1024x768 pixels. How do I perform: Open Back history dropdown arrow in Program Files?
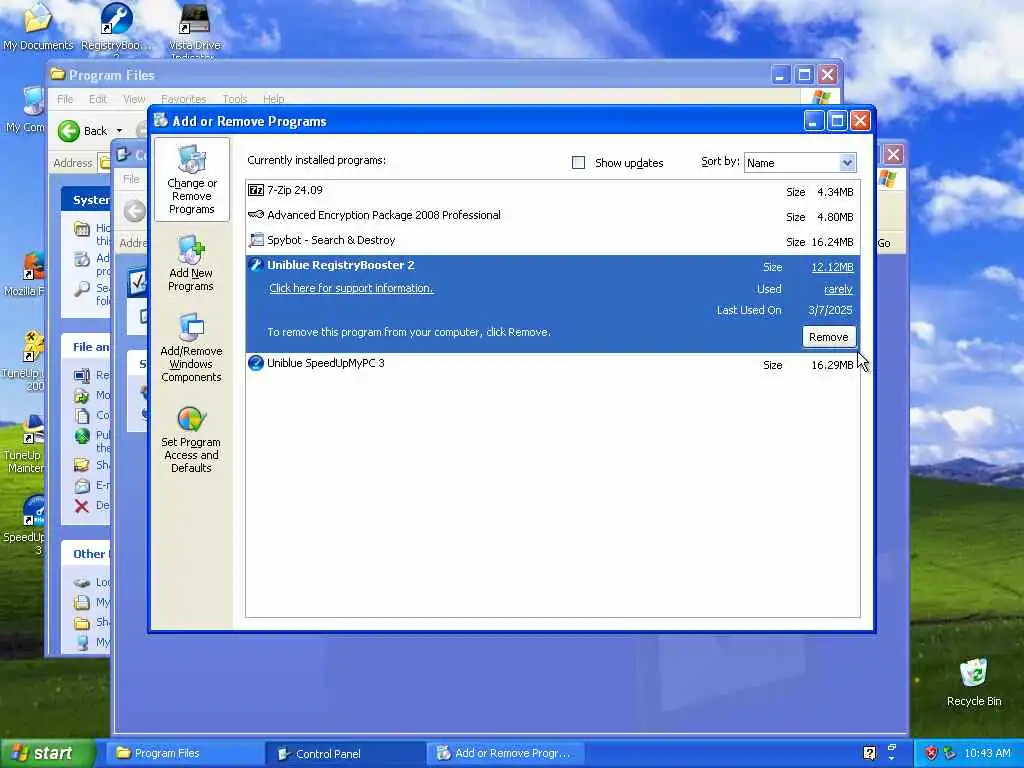point(120,131)
